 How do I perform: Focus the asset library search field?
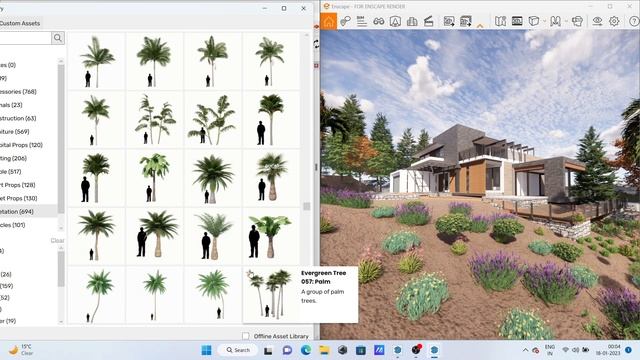25,38
